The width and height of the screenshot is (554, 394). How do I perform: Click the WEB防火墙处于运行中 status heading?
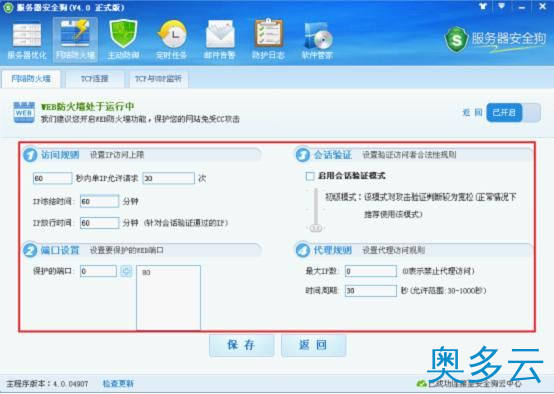[x=88, y=106]
